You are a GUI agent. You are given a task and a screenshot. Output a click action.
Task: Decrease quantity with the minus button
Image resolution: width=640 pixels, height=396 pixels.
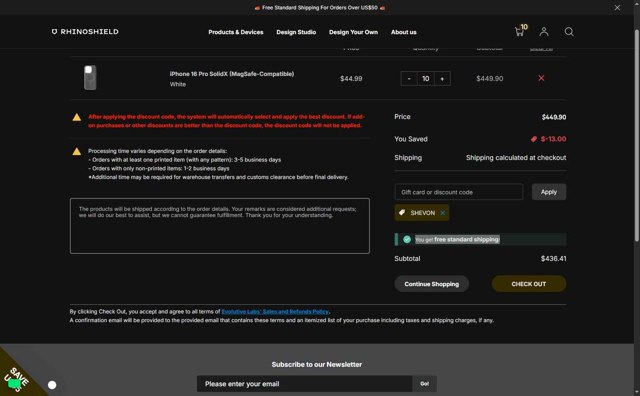409,78
